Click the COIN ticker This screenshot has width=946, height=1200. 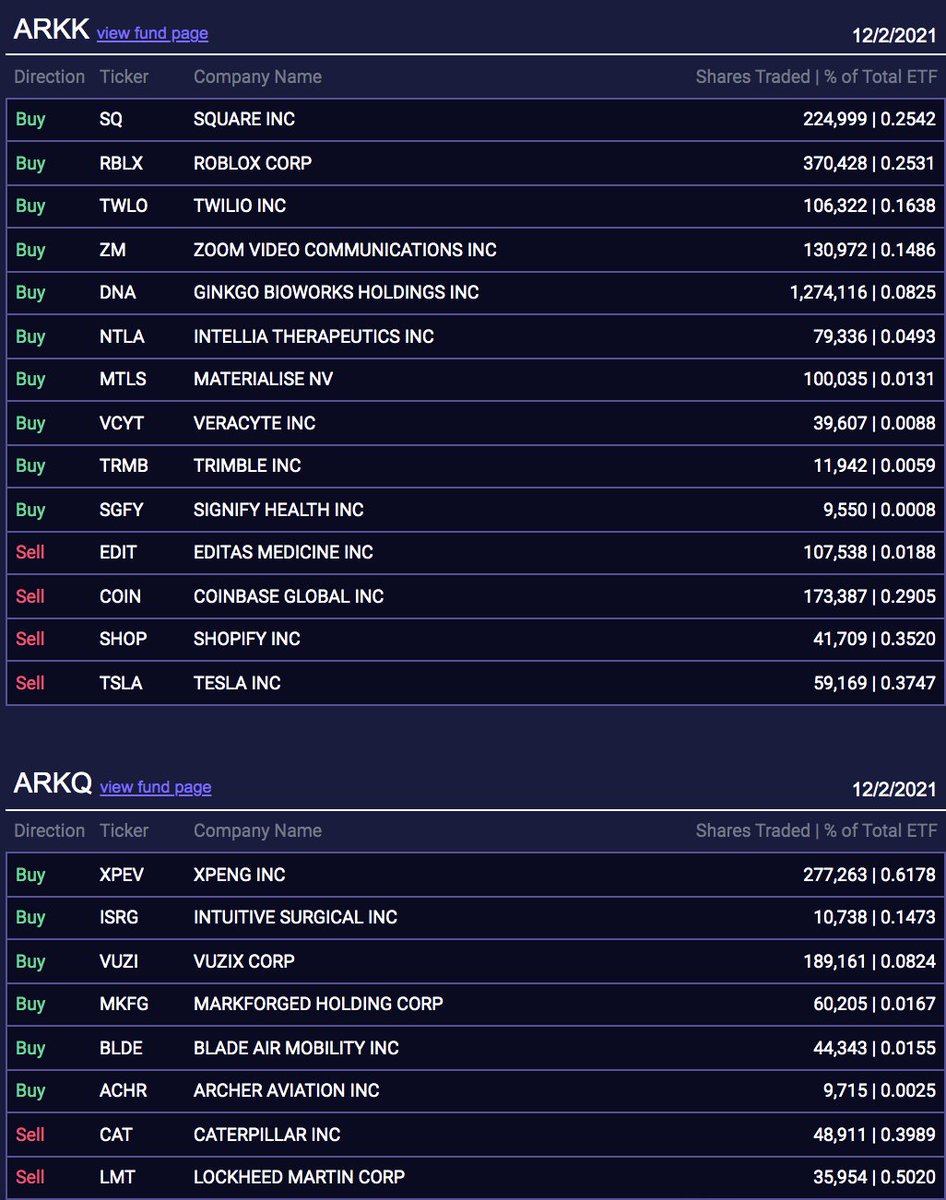tap(120, 596)
